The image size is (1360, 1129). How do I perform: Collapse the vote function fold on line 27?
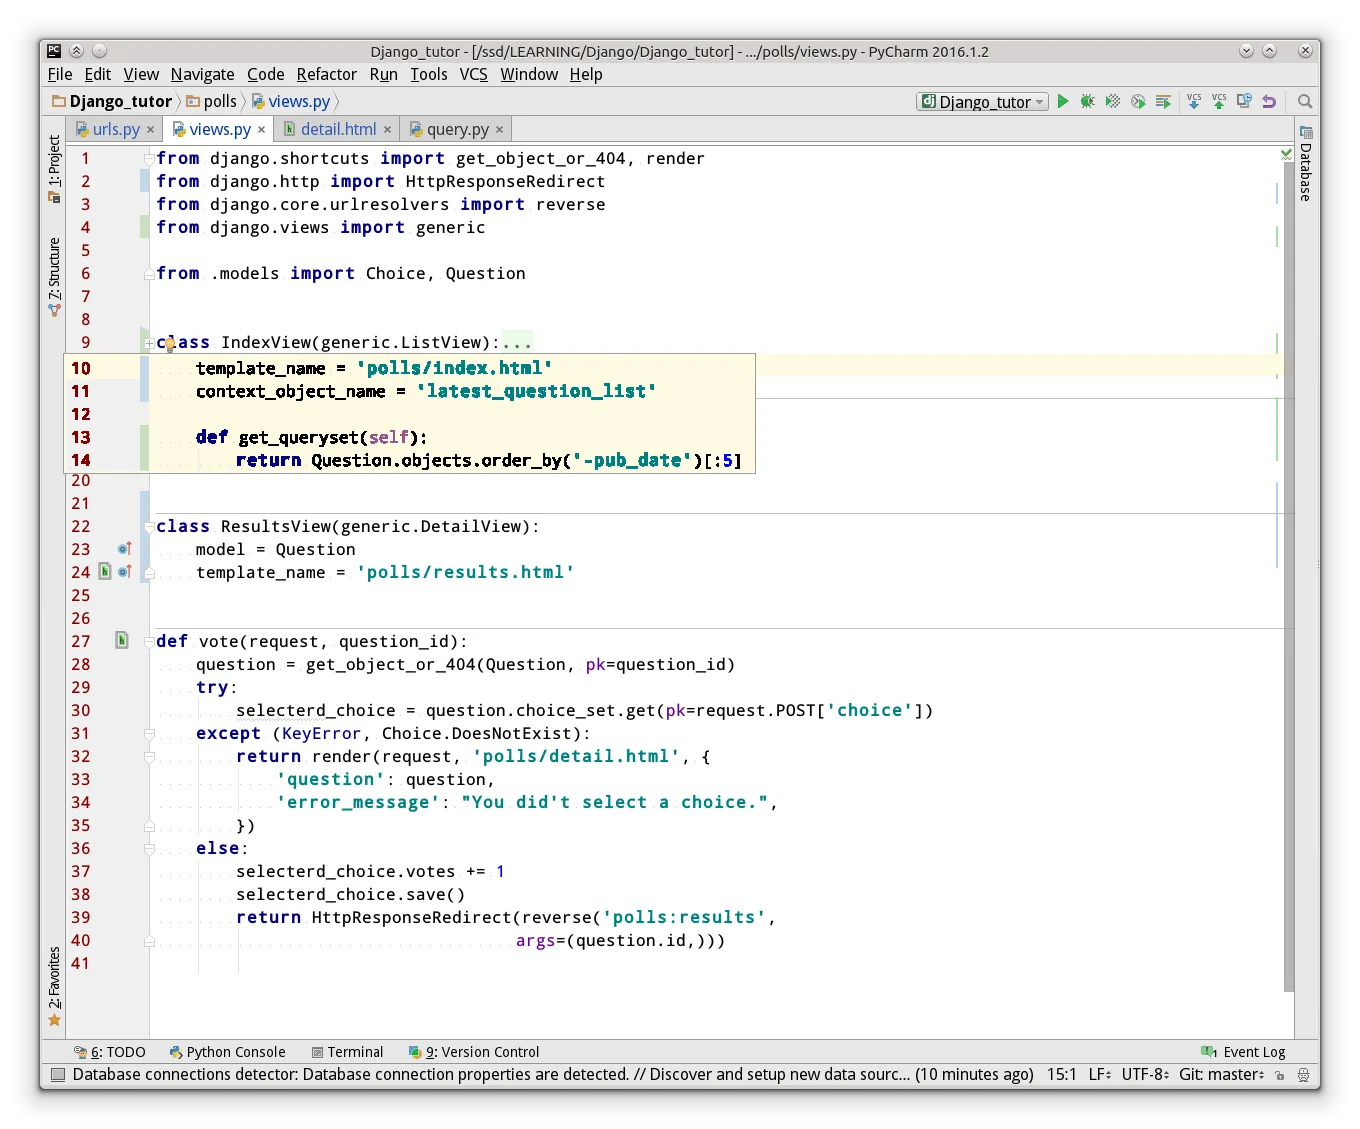coord(149,642)
